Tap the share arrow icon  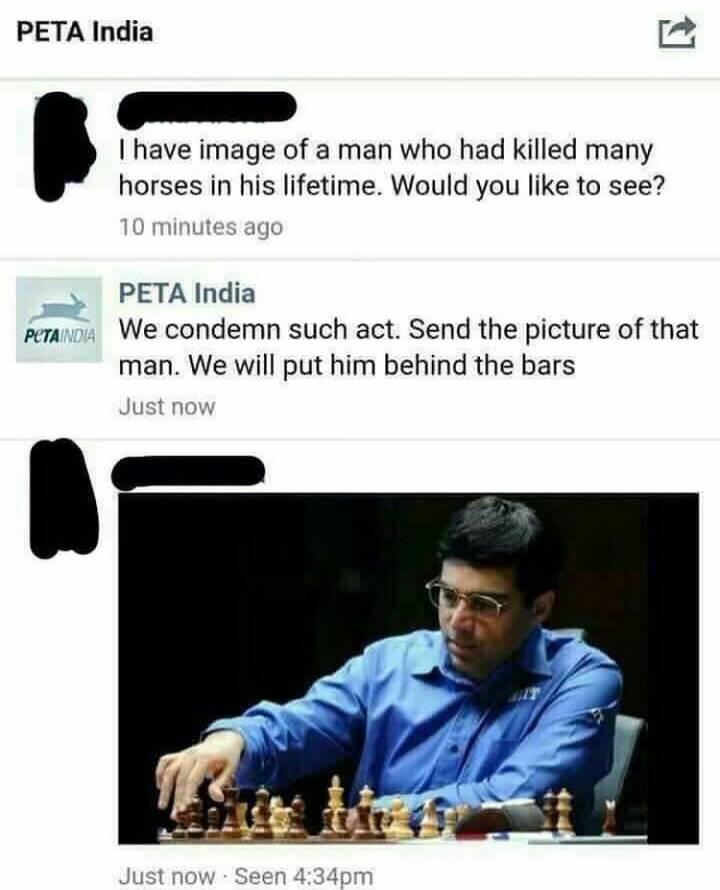(677, 33)
